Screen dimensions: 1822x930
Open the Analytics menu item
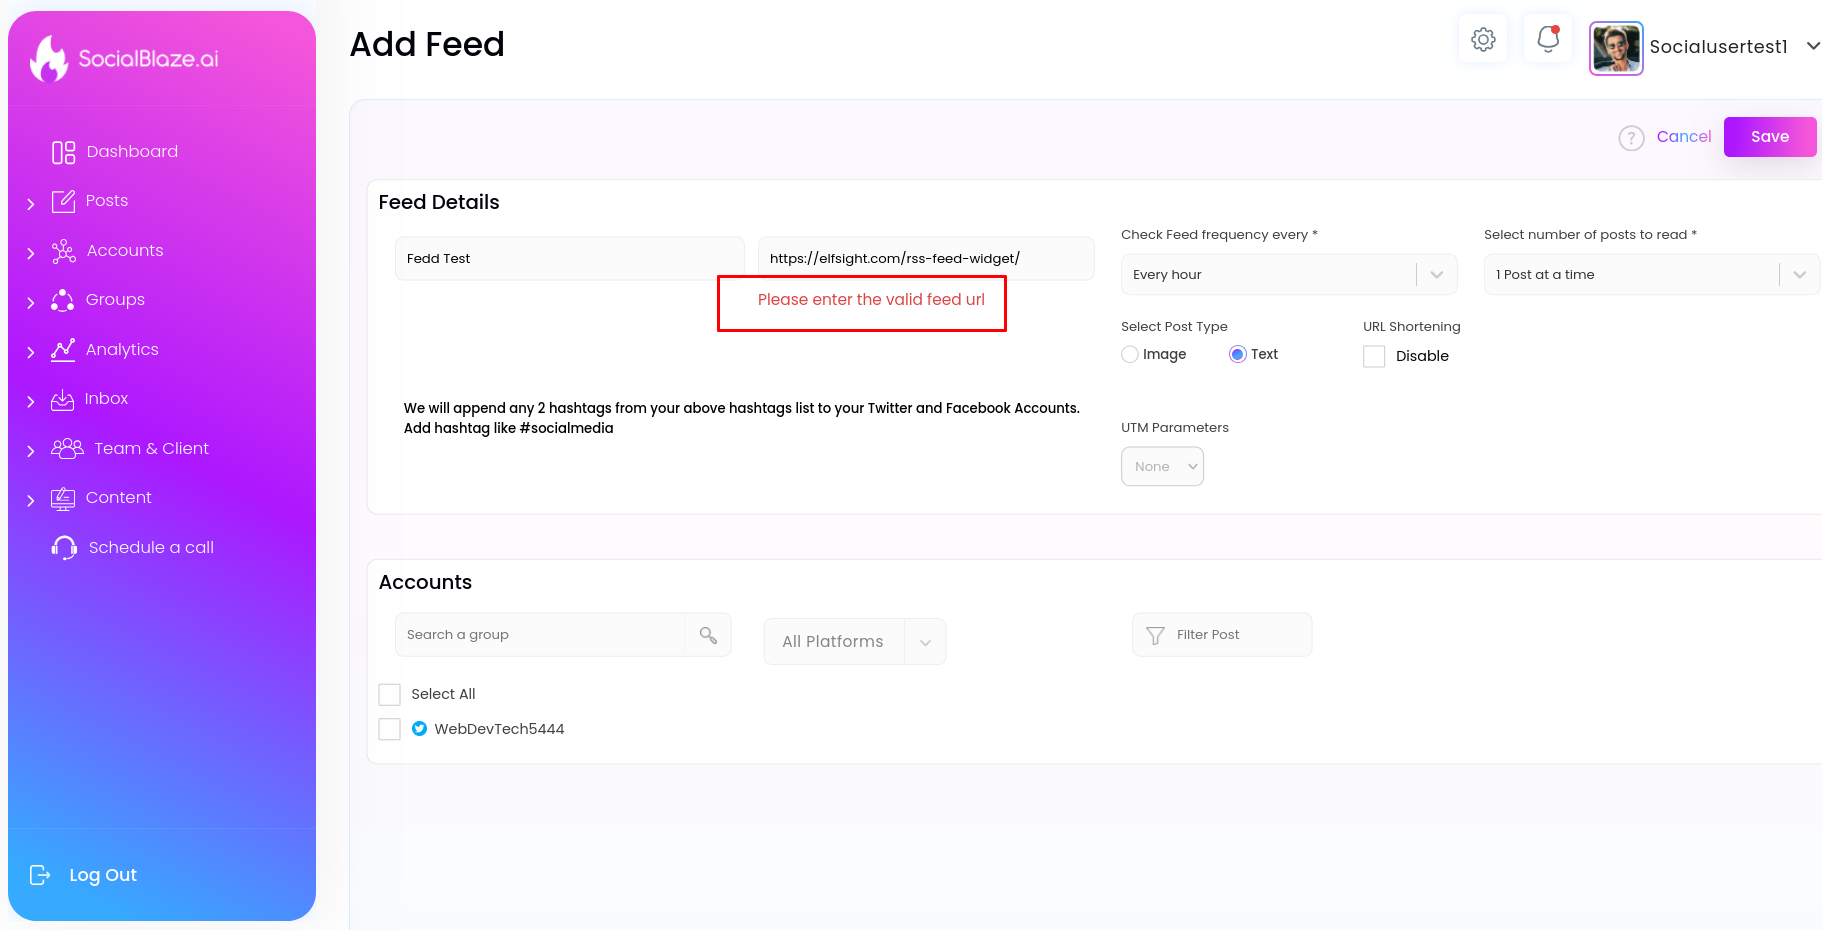click(x=122, y=350)
